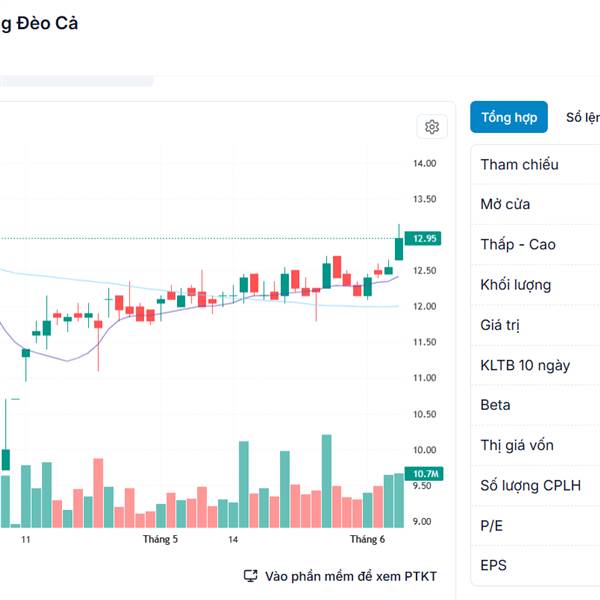This screenshot has height=600, width=600.
Task: Select the P/E row
Action: click(535, 525)
